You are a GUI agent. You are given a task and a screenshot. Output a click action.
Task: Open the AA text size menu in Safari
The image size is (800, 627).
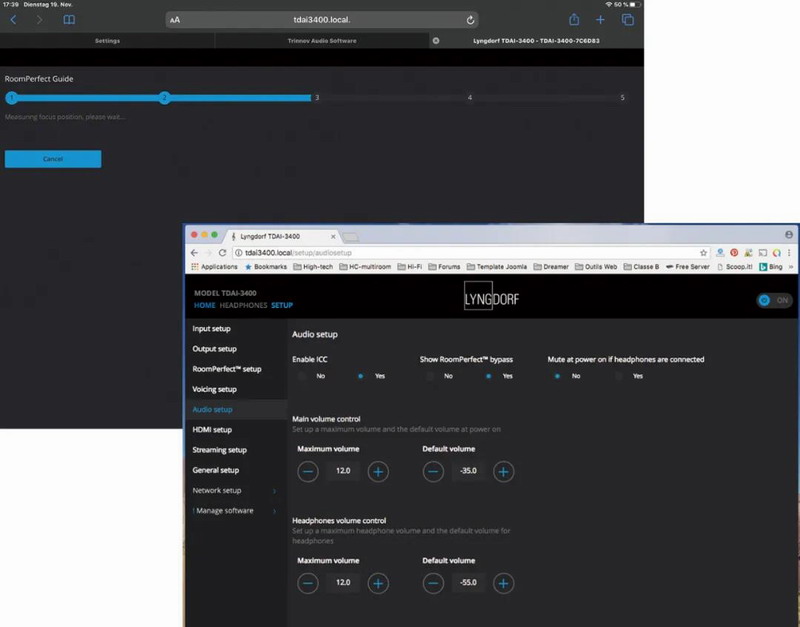175,20
